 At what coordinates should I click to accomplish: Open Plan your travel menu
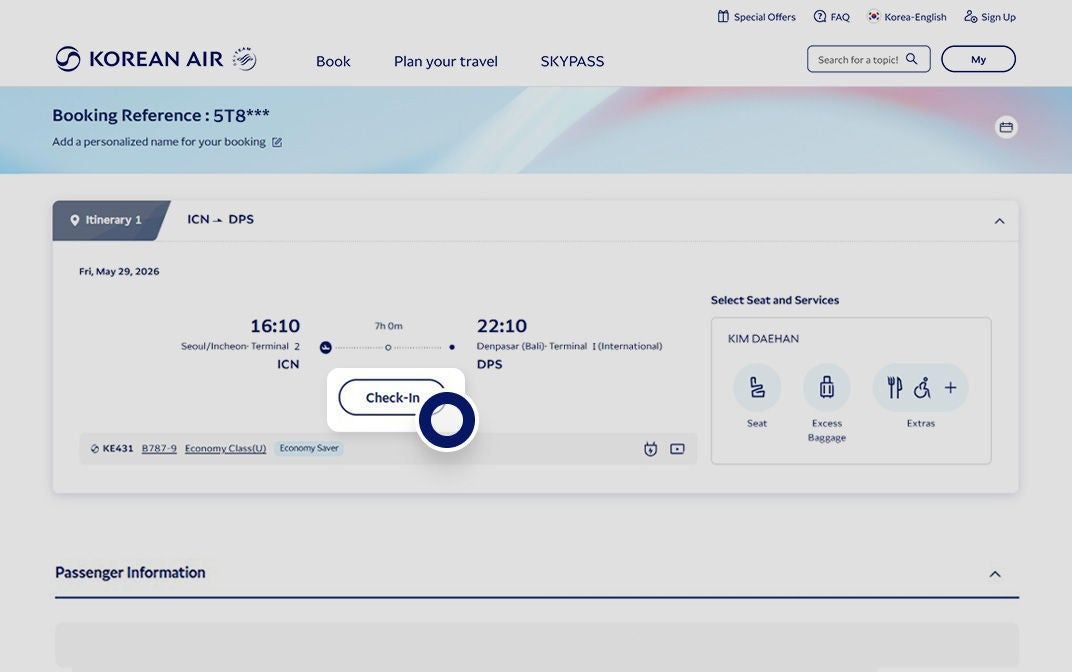pos(446,62)
